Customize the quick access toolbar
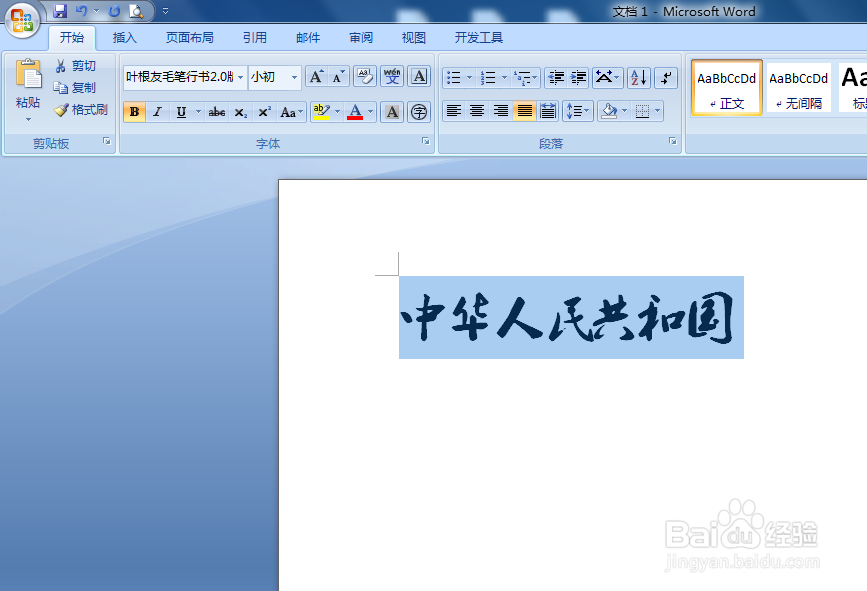867x591 pixels. pos(165,11)
